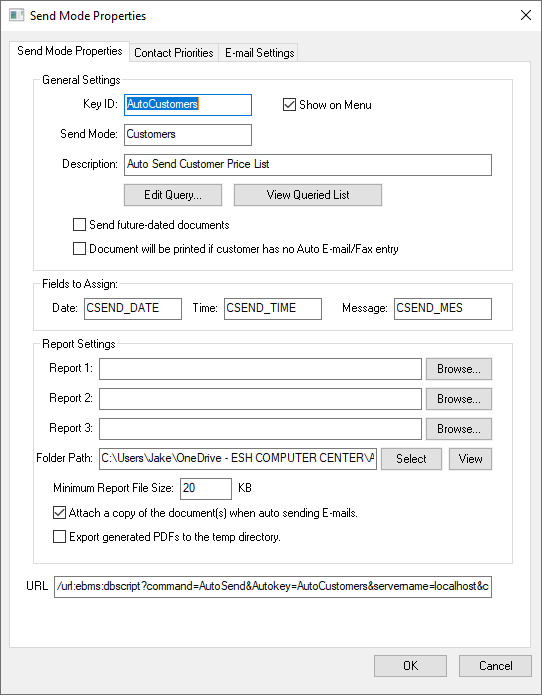Click the View folder button
542x695 pixels.
coord(470,459)
